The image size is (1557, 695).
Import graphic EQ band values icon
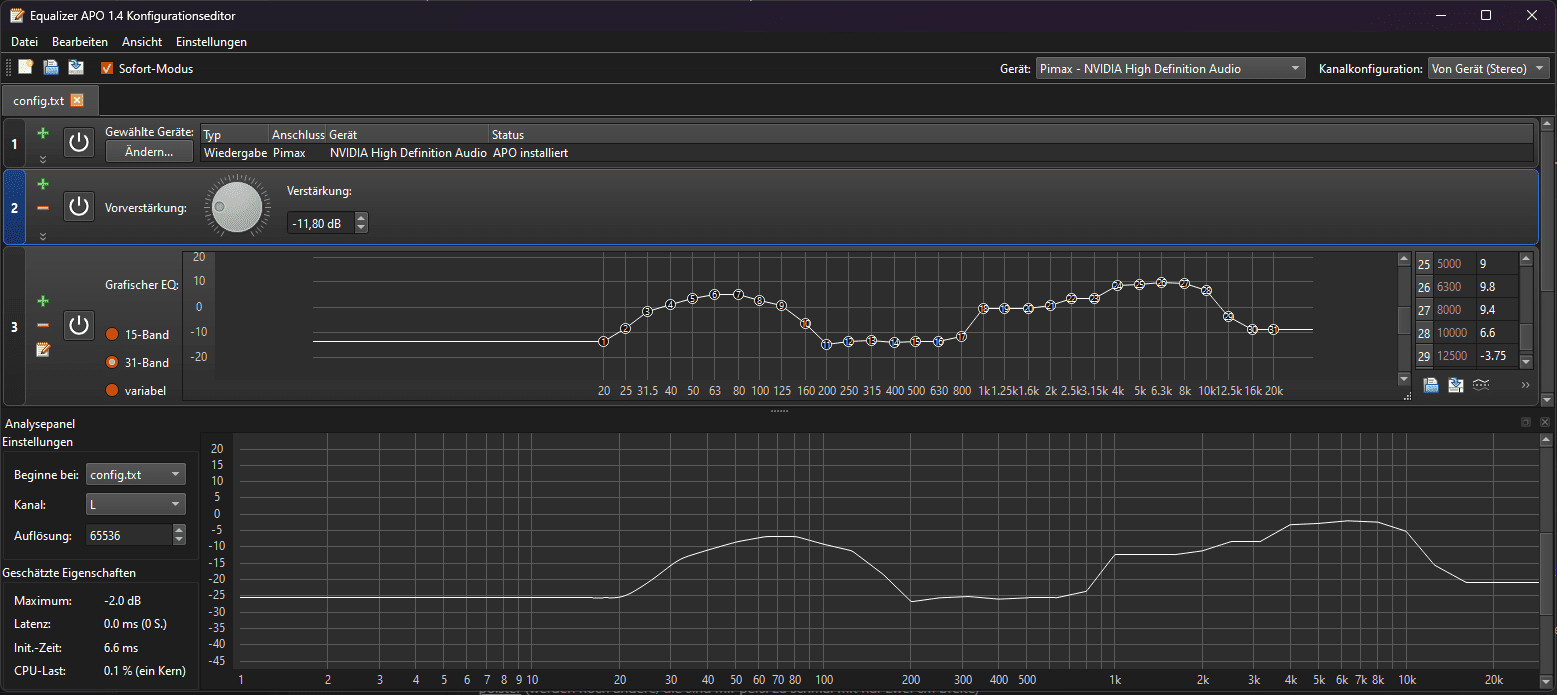[1431, 385]
